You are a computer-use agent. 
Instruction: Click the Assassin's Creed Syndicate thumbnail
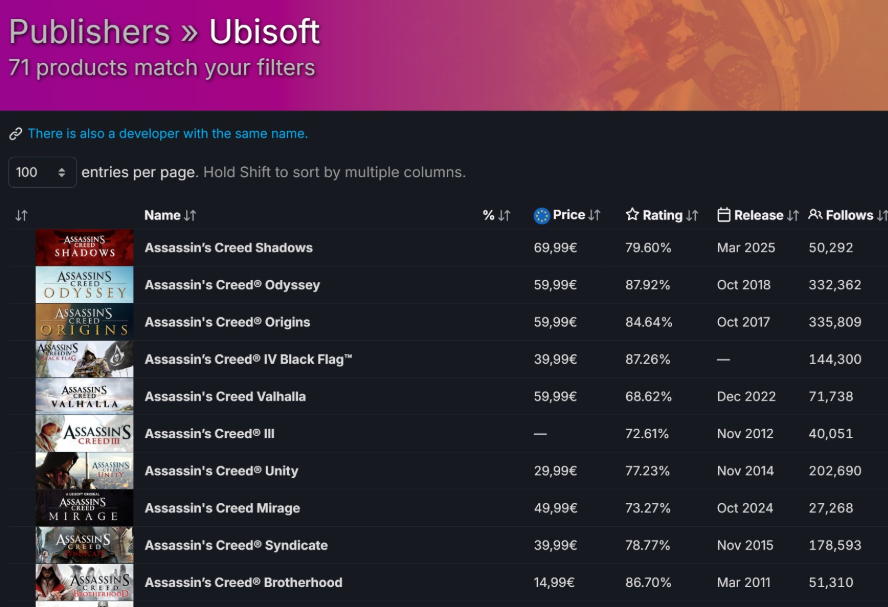(84, 545)
